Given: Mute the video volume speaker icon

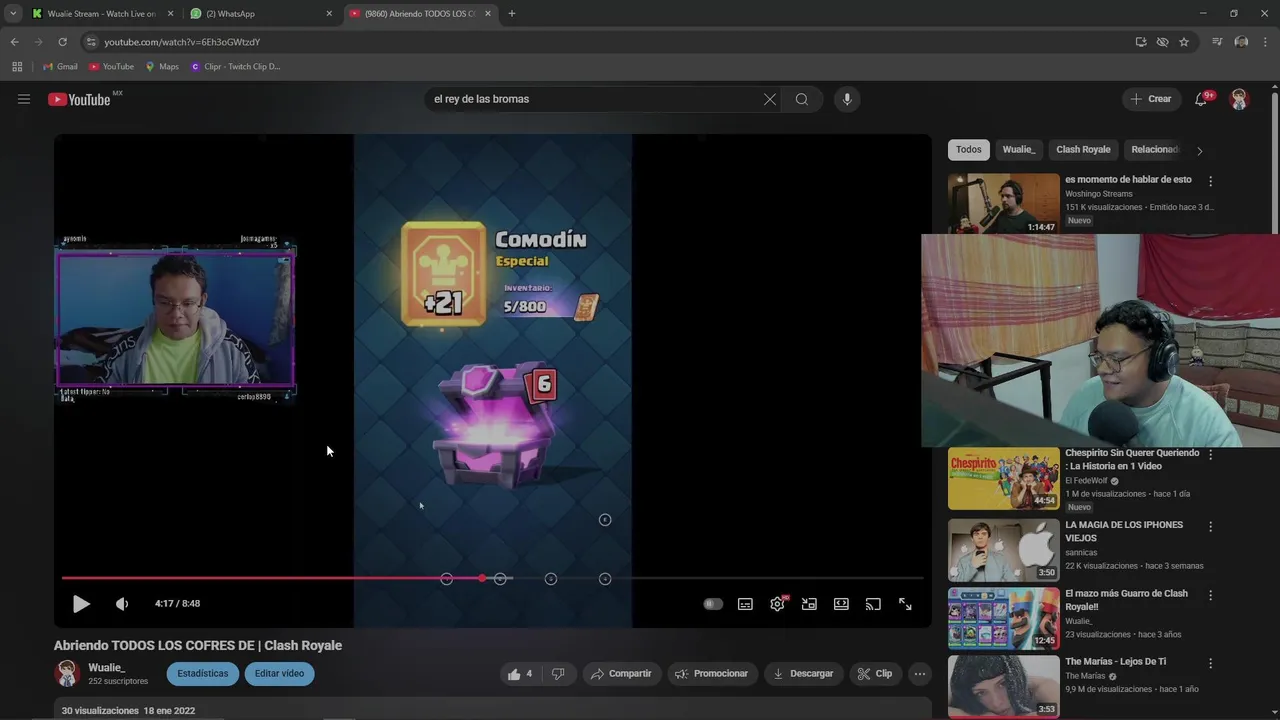Looking at the screenshot, I should [122, 604].
